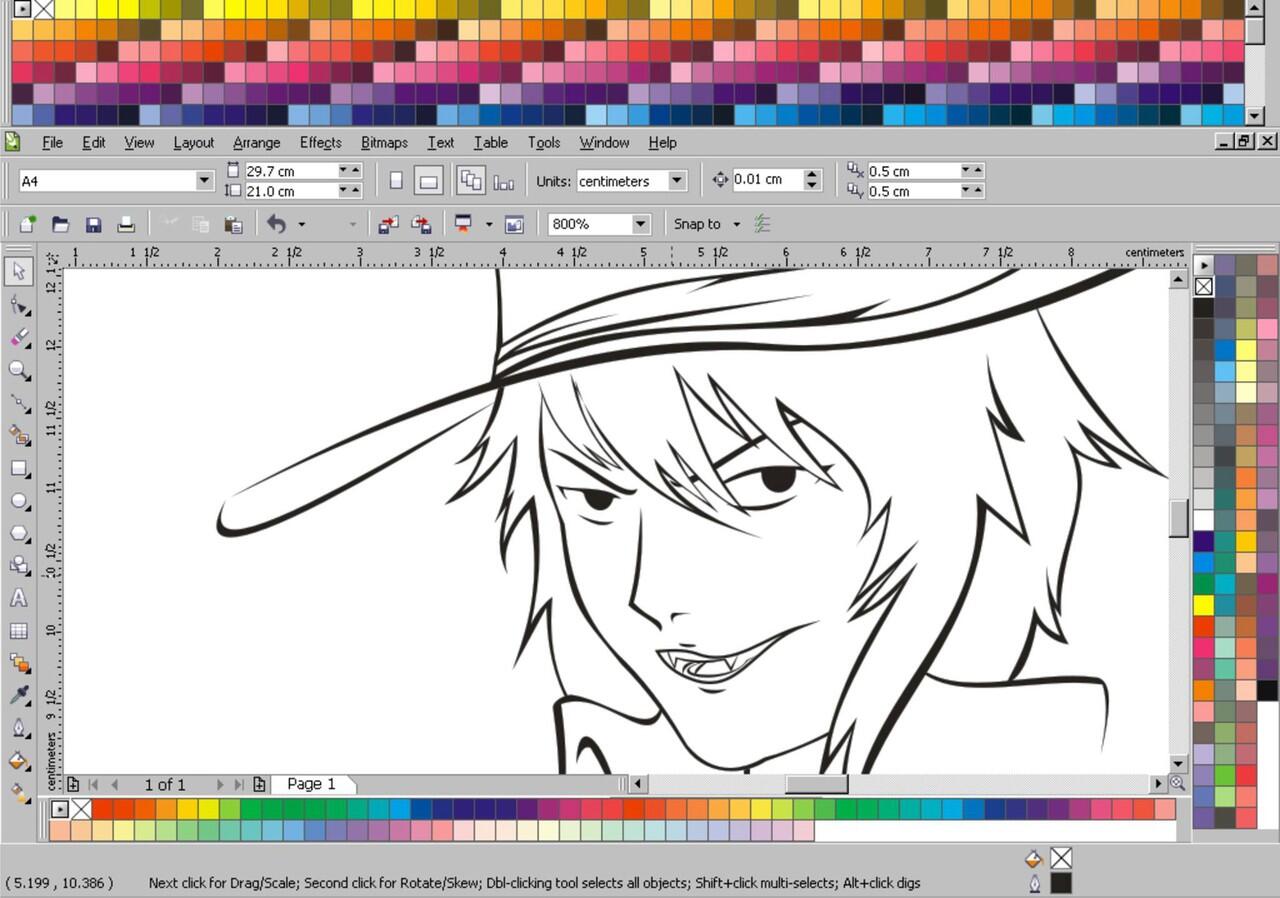Choose the Crop tool in the toolbox
Viewport: 1280px width, 898px height.
[19, 337]
